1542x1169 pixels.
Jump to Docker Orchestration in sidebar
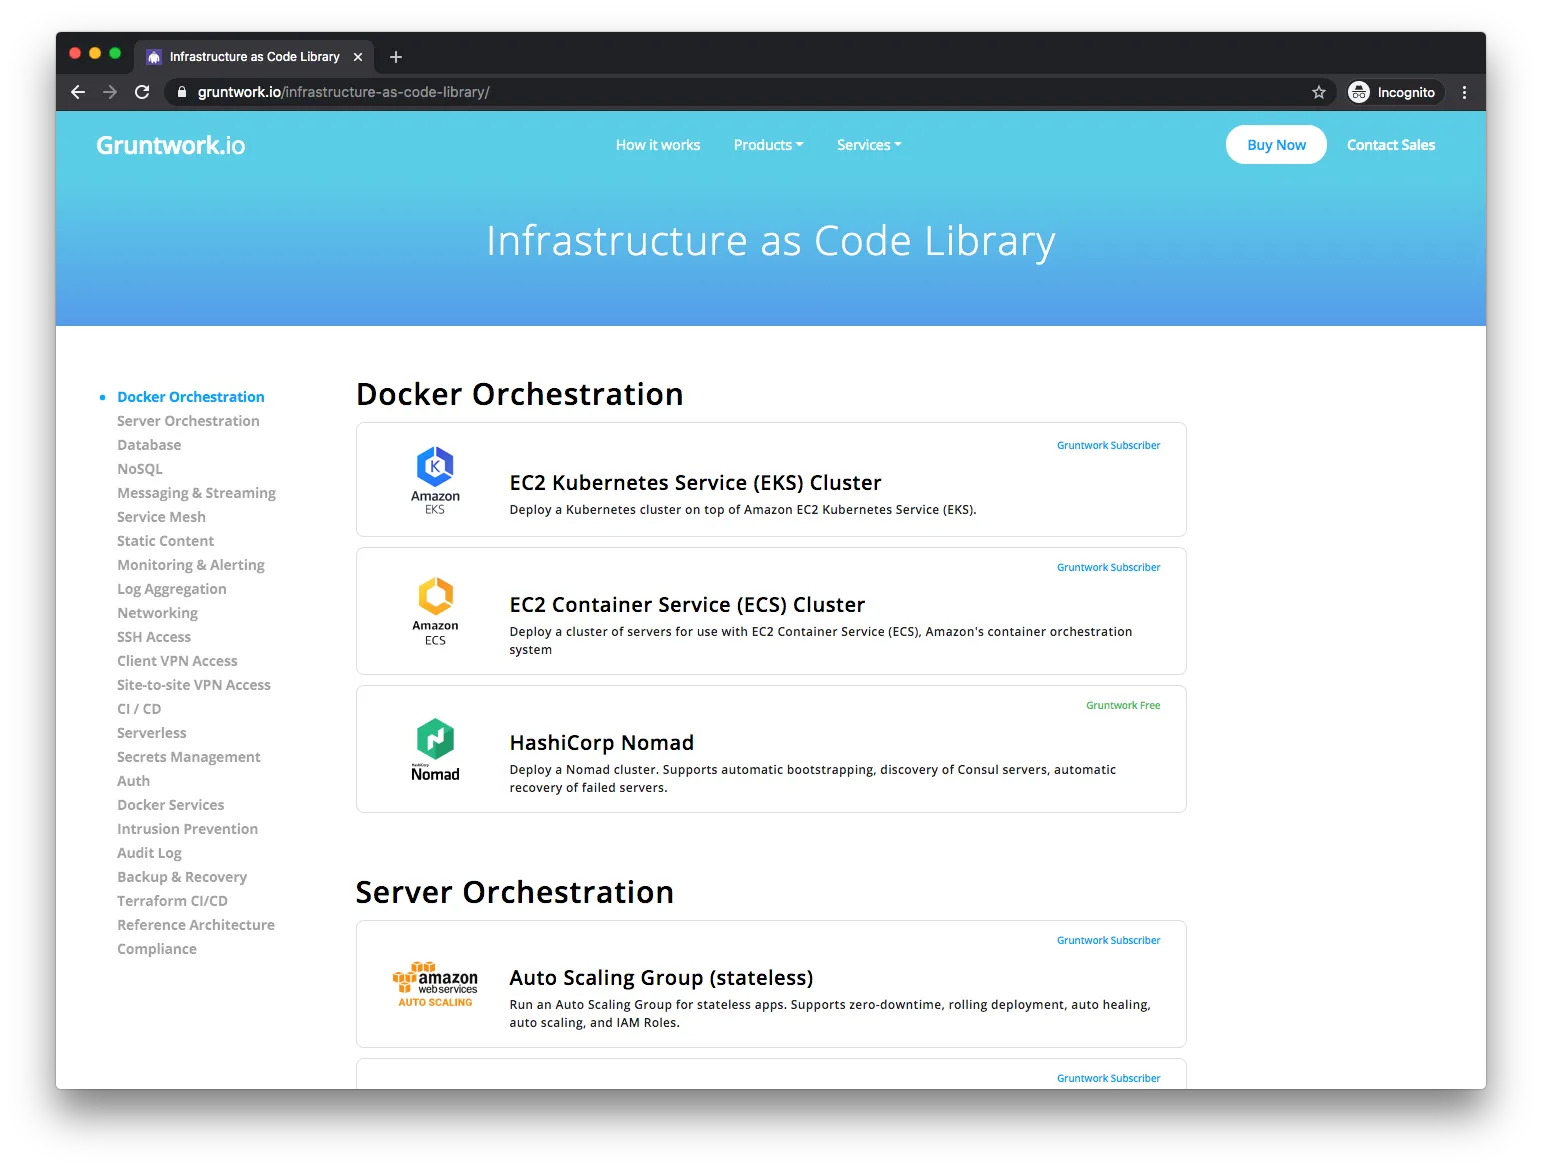(191, 397)
